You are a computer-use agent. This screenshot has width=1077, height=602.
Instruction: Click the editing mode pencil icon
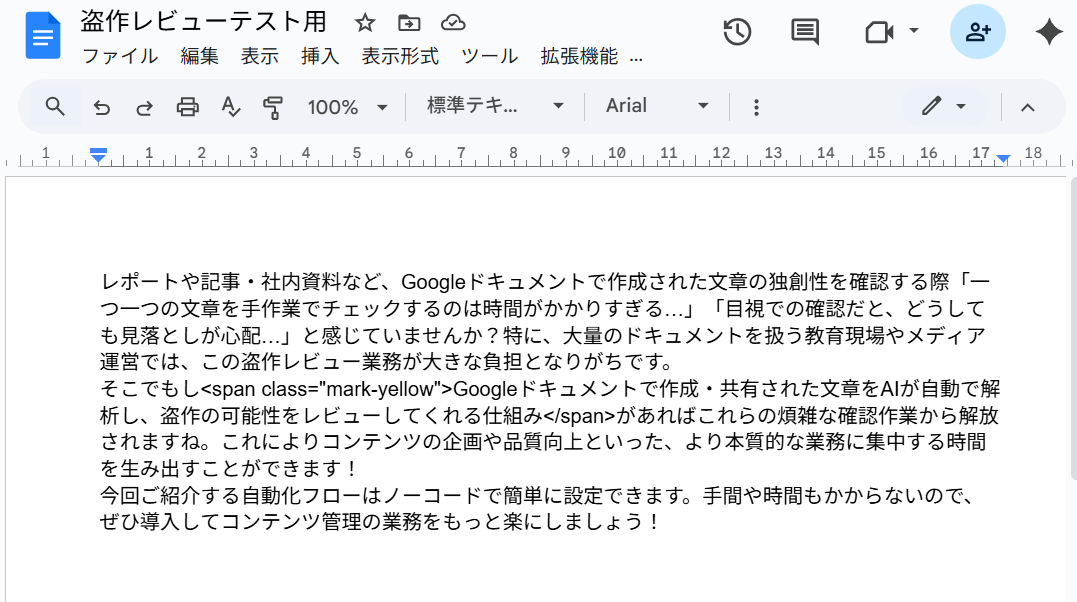[x=931, y=107]
